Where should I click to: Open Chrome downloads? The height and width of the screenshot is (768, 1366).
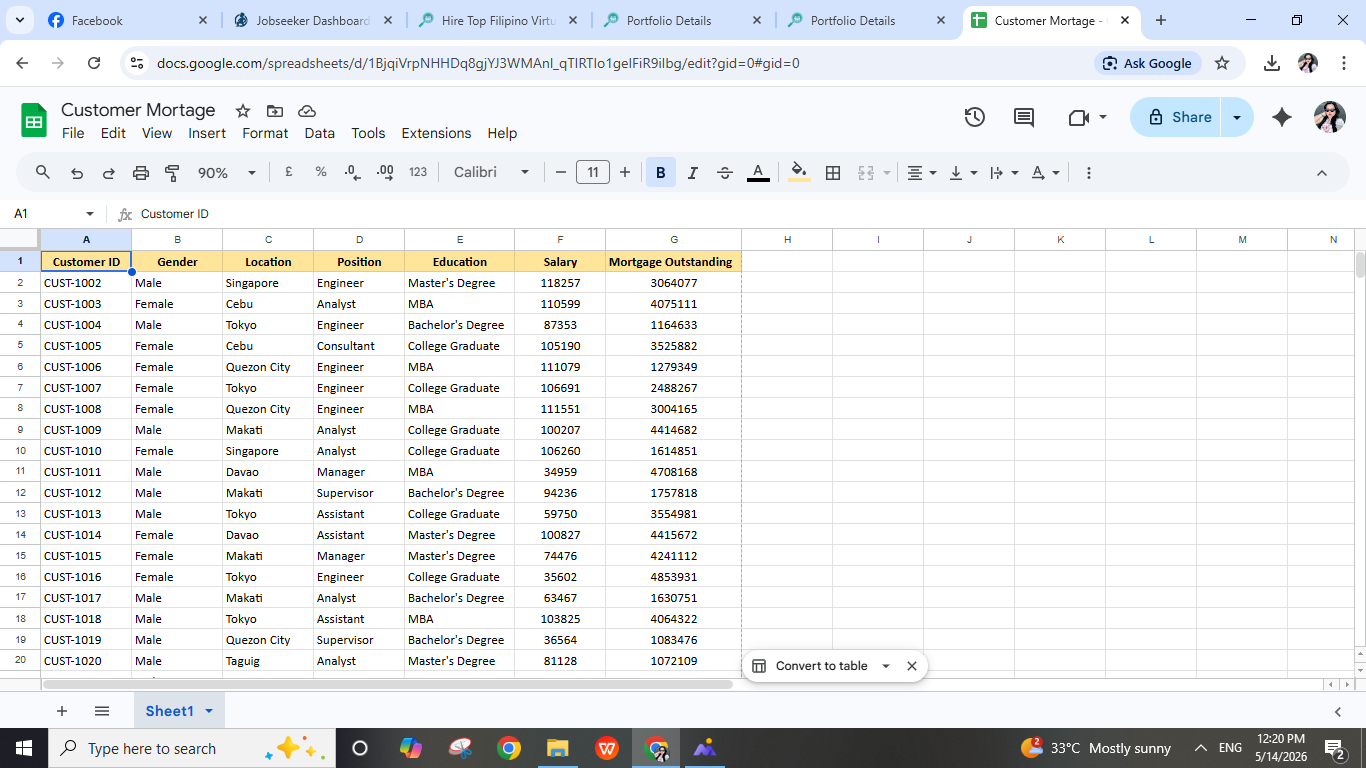tap(1272, 63)
